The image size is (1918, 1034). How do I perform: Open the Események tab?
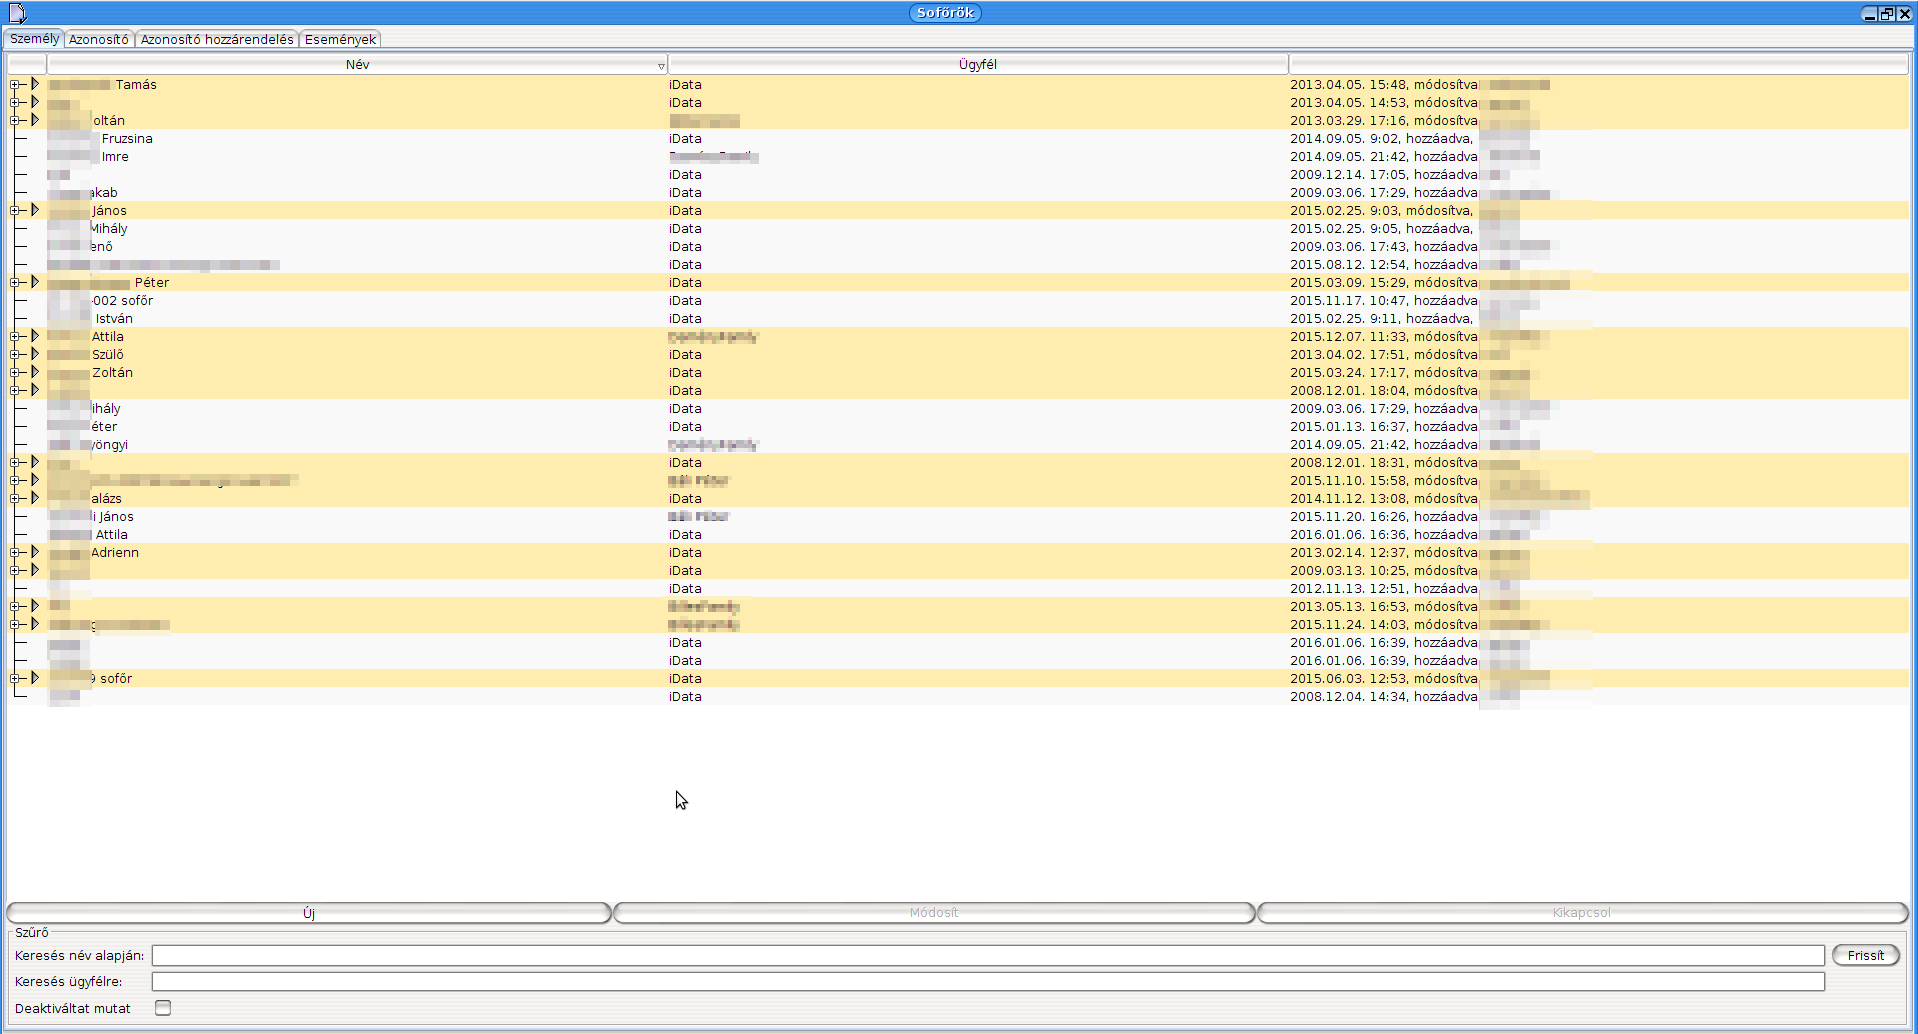point(340,40)
